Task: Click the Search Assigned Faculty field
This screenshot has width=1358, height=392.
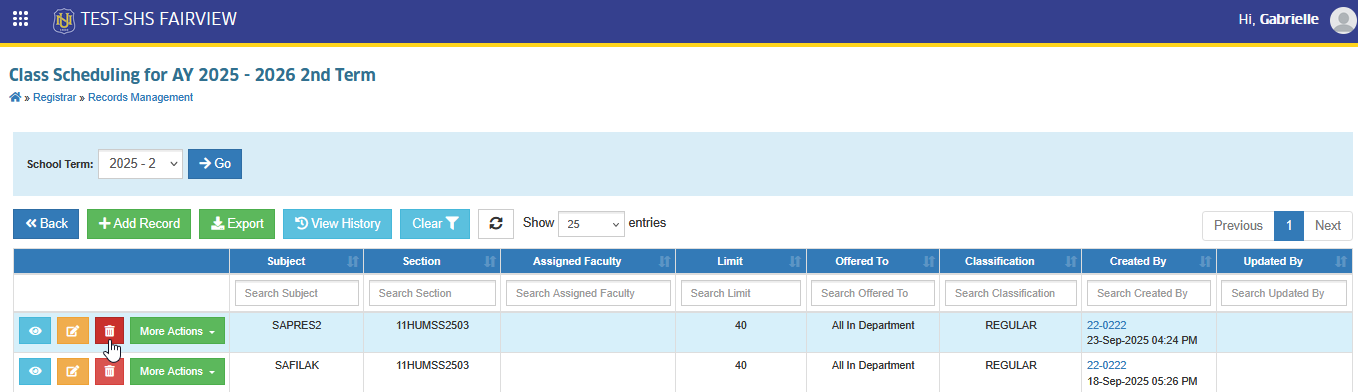Action: tap(588, 293)
